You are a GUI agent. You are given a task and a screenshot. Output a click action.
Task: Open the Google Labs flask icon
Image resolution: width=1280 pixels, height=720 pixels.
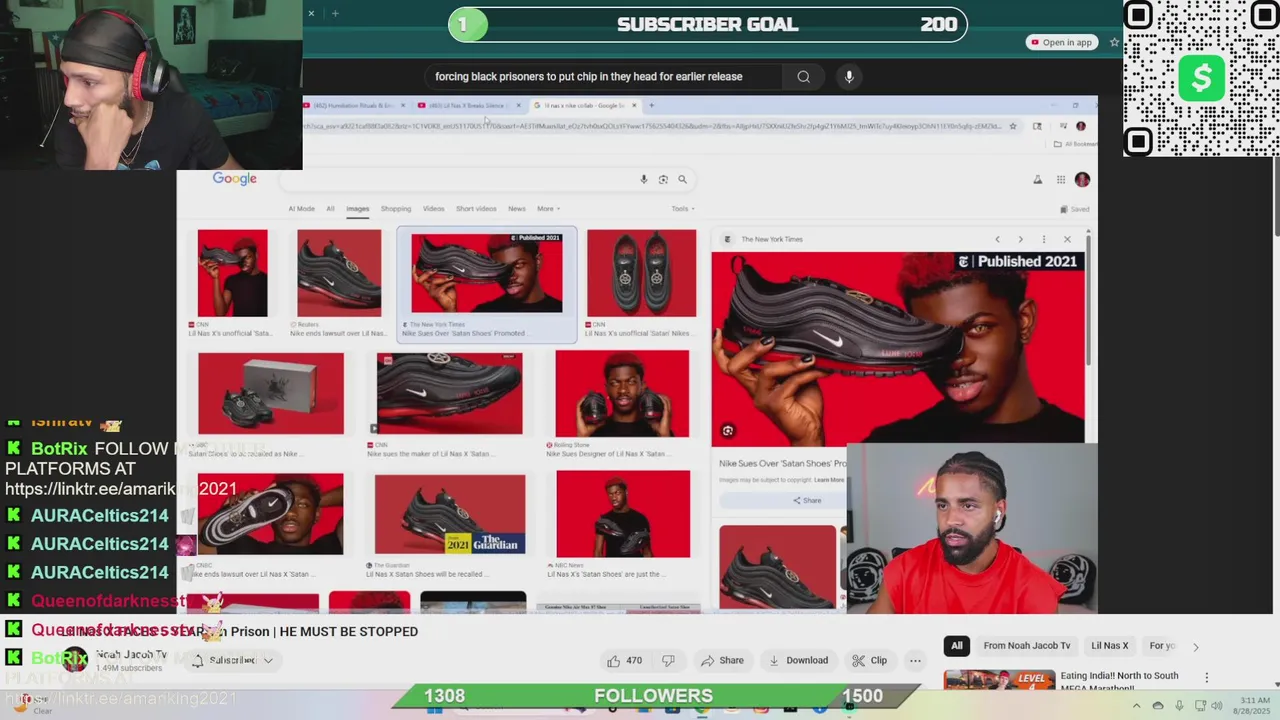[1037, 180]
